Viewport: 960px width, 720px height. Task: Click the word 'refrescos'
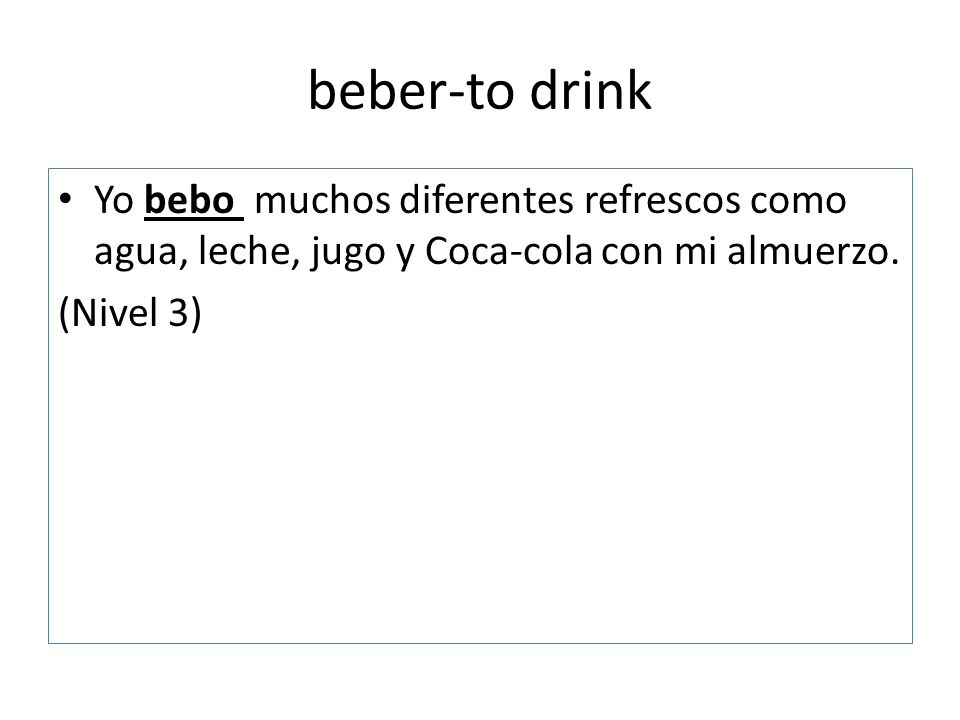pyautogui.click(x=662, y=200)
